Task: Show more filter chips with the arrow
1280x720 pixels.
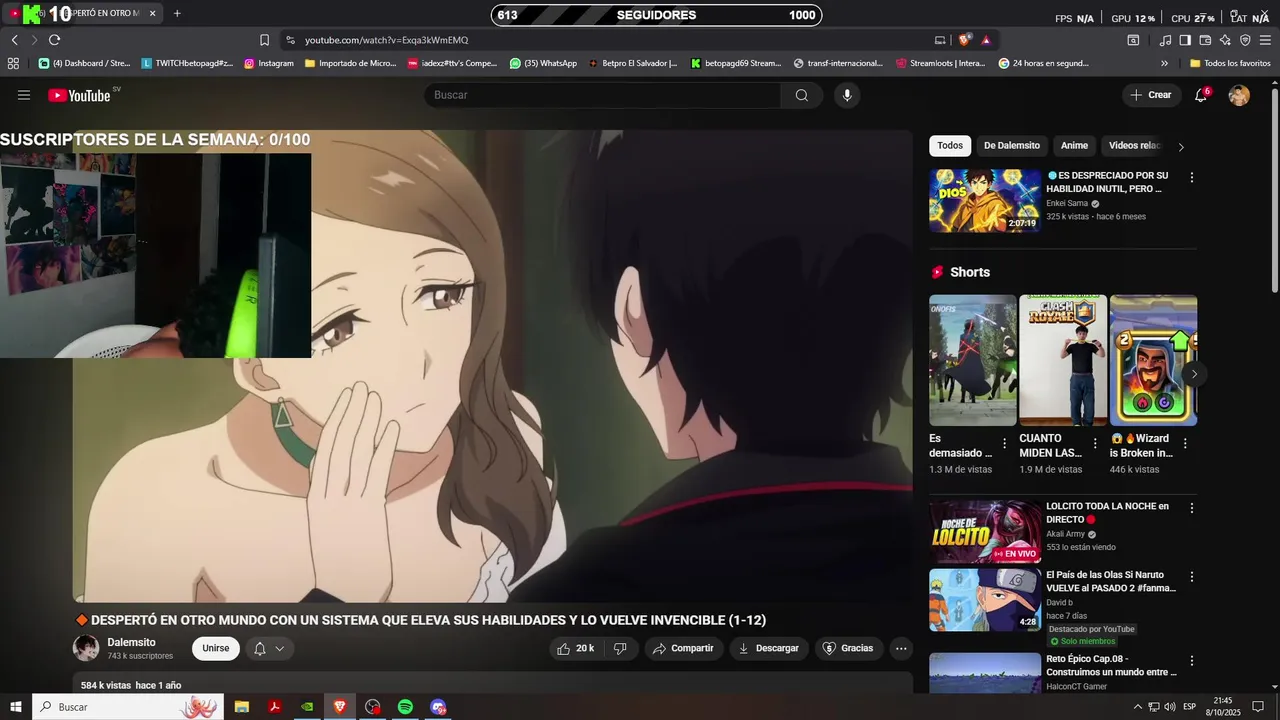Action: [x=1181, y=147]
